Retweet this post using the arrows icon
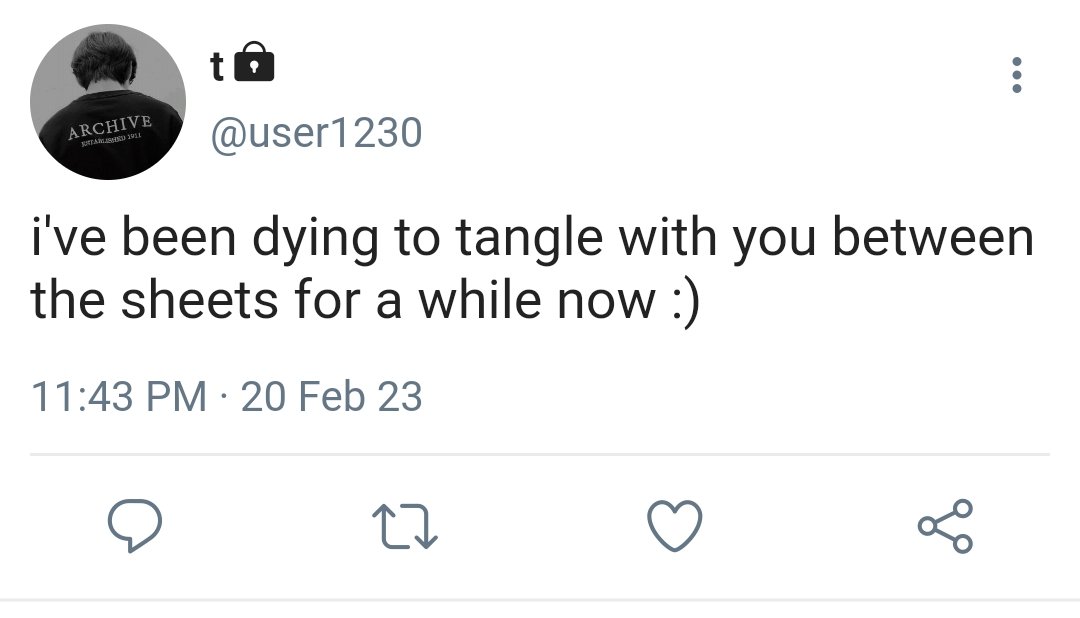This screenshot has width=1080, height=618. [405, 527]
